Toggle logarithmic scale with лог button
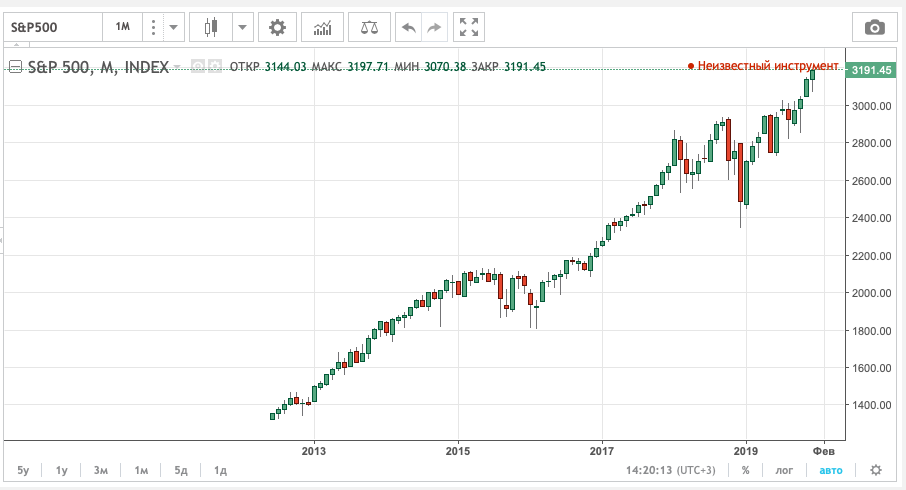This screenshot has width=906, height=490. 784,470
